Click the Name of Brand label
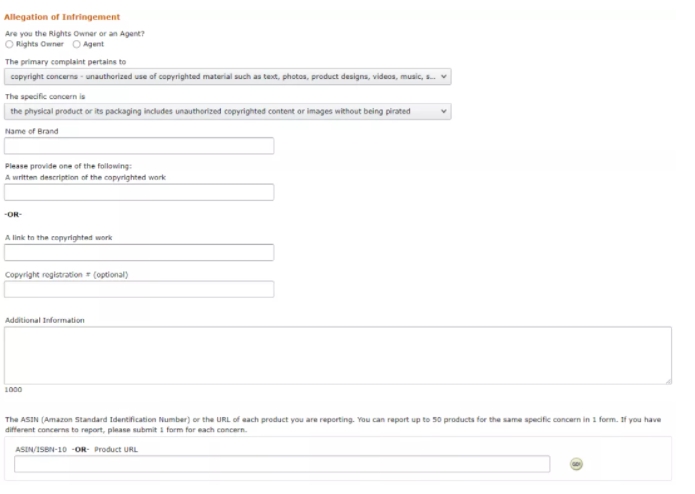This screenshot has height=494, width=695. coord(31,131)
